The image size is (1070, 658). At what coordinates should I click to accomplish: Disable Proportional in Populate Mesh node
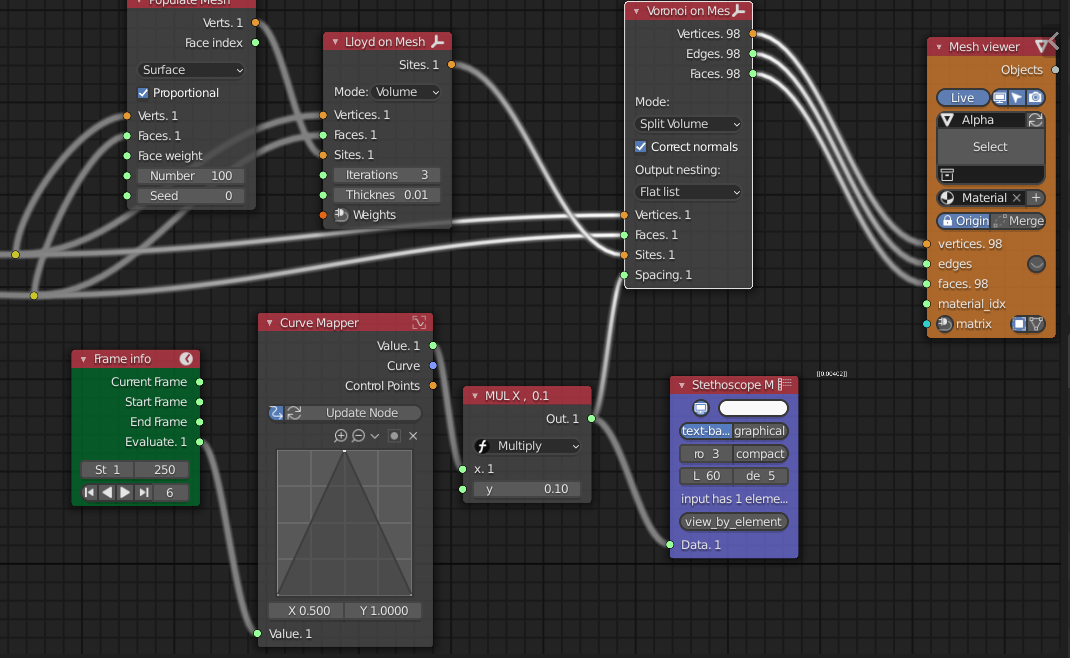[142, 92]
